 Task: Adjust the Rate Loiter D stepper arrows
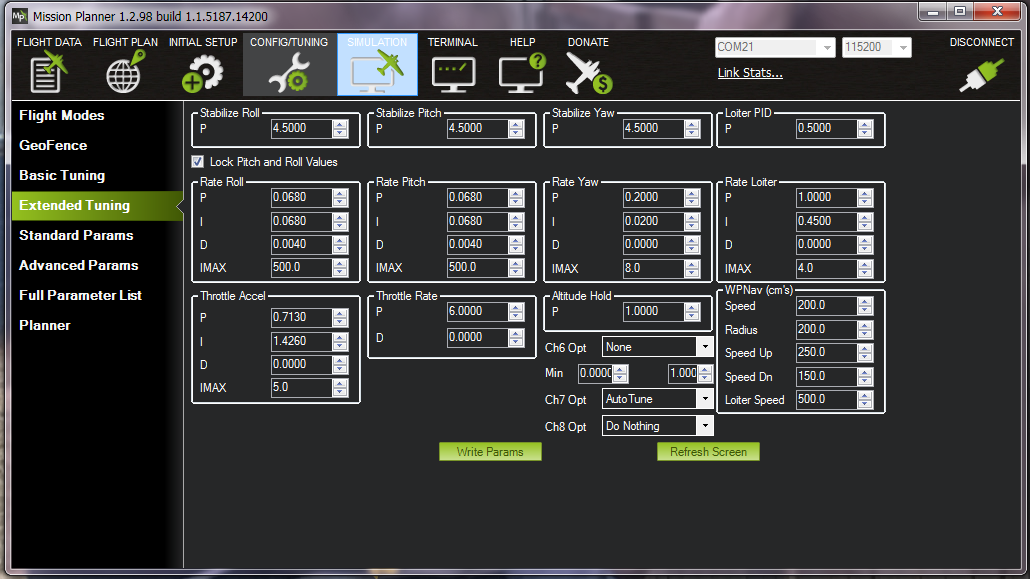(865, 244)
